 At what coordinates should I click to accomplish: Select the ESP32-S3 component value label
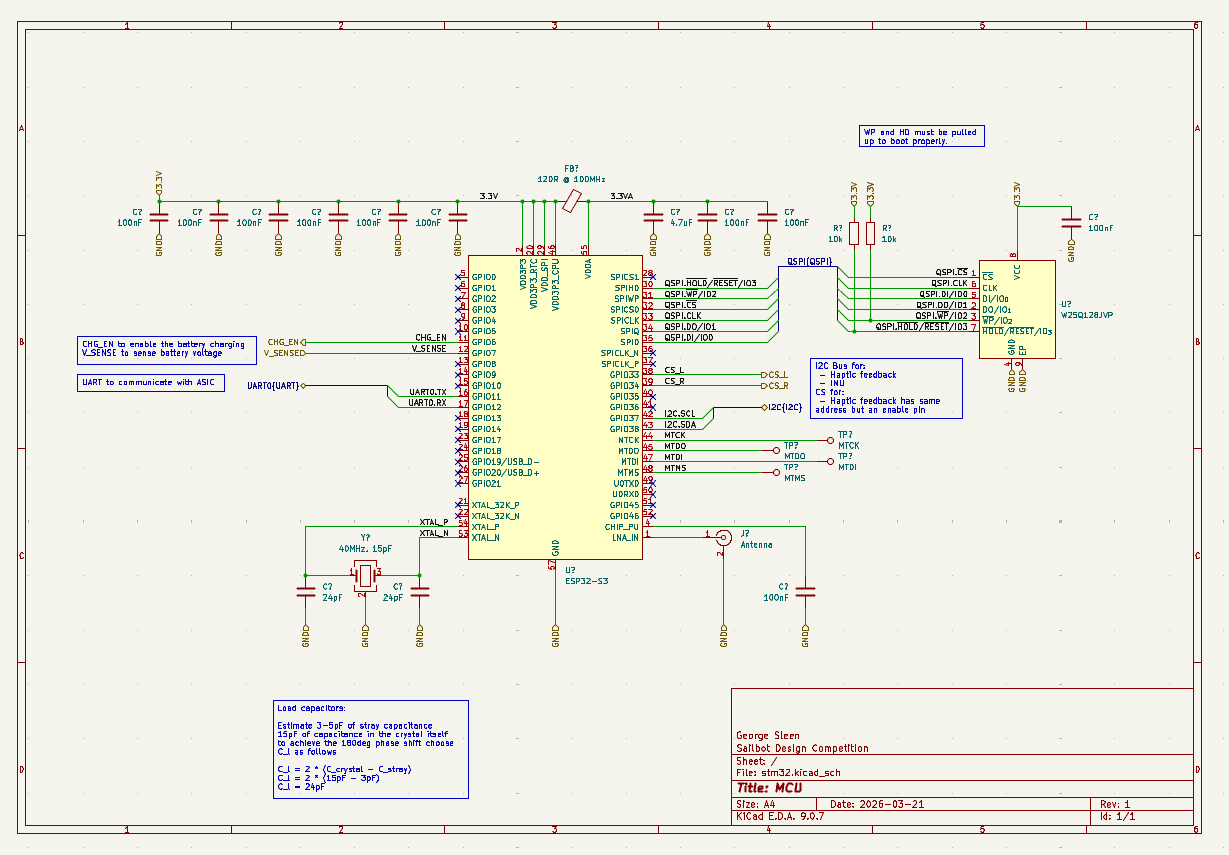pos(585,580)
